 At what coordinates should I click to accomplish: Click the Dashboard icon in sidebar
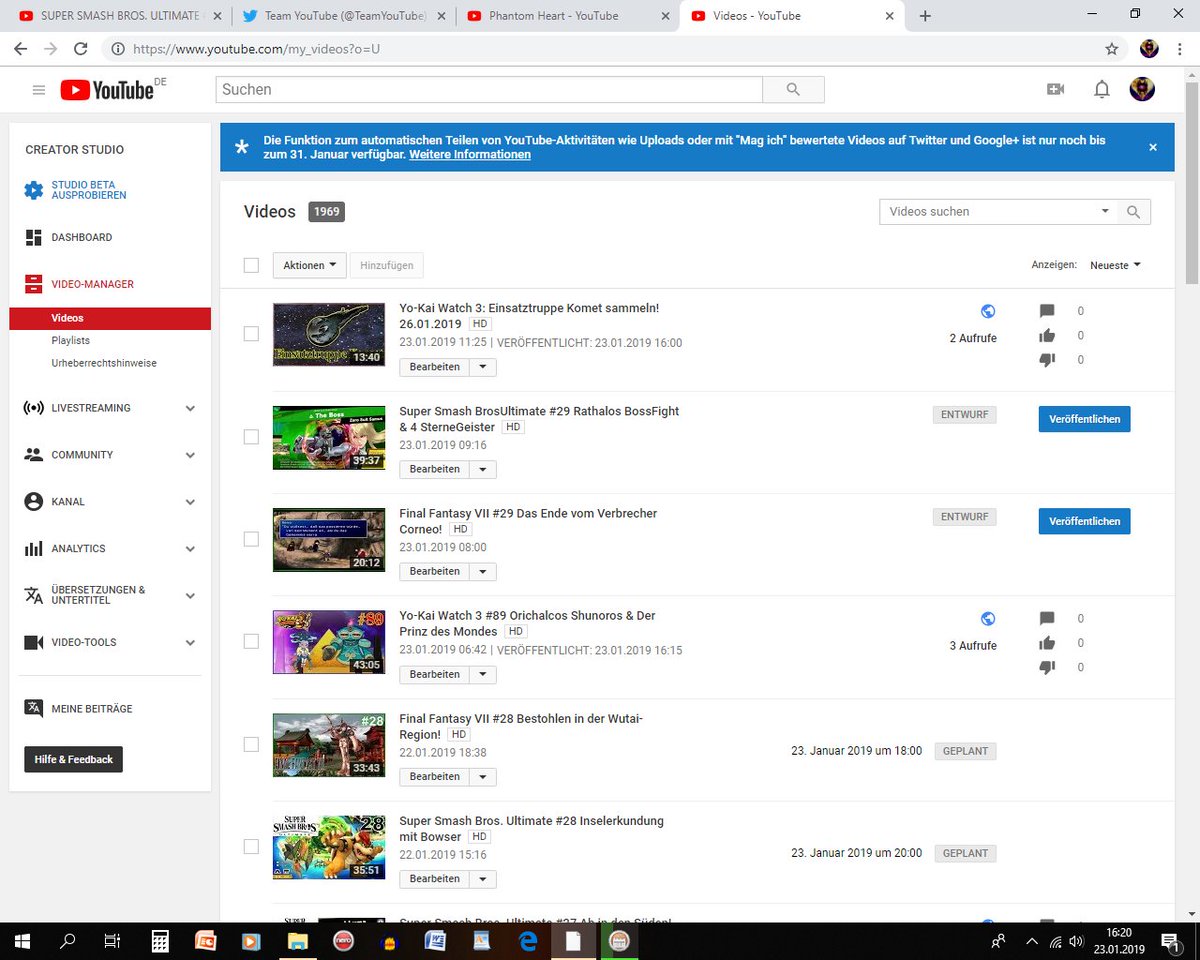pos(34,237)
